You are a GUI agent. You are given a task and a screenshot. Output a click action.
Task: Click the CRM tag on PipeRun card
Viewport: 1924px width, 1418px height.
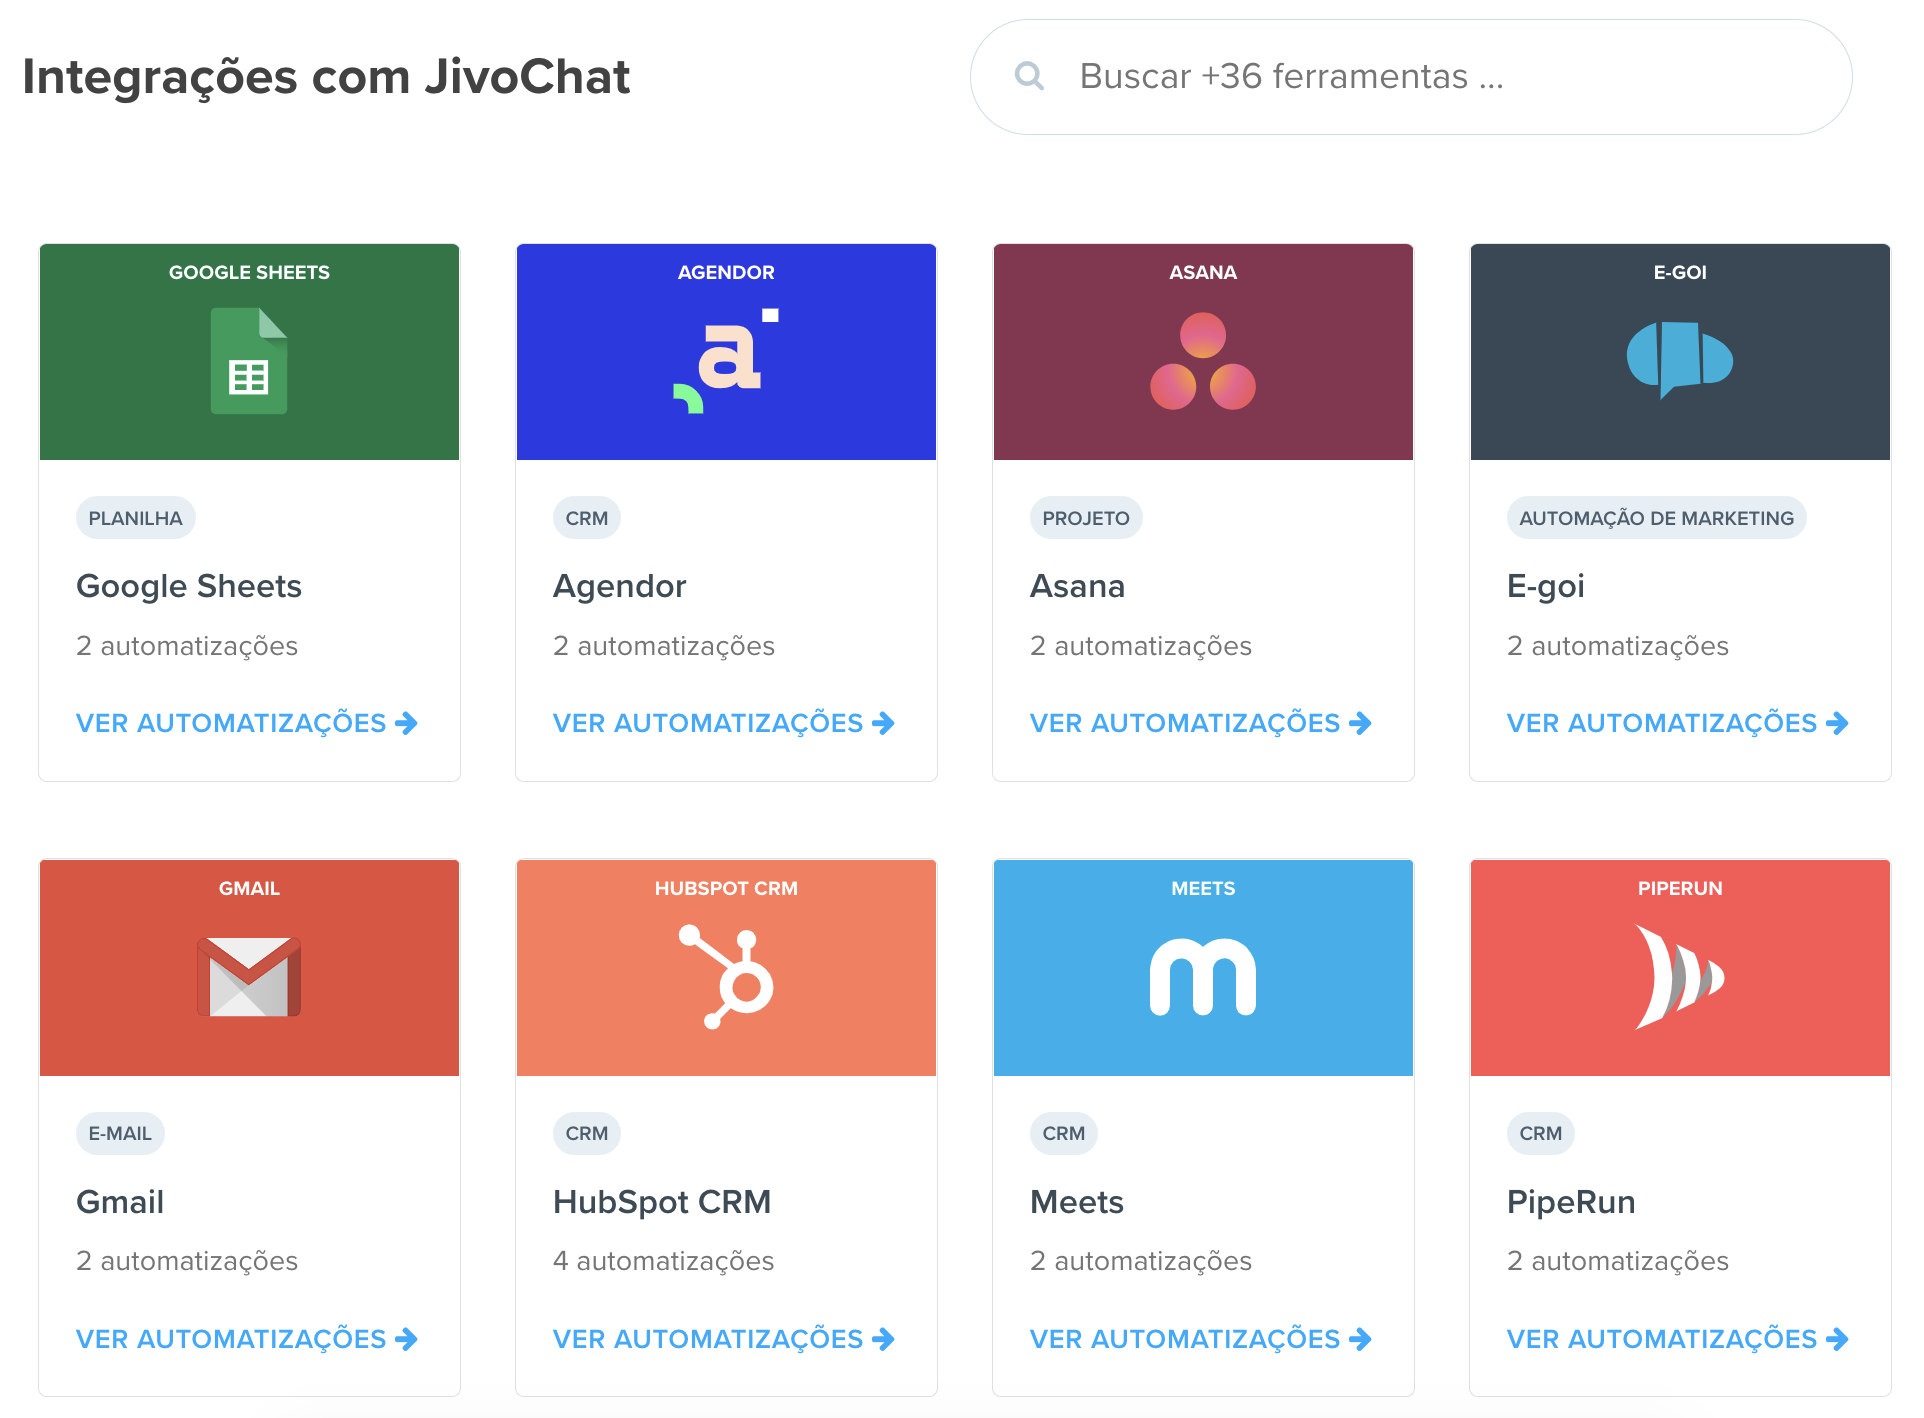click(x=1541, y=1134)
